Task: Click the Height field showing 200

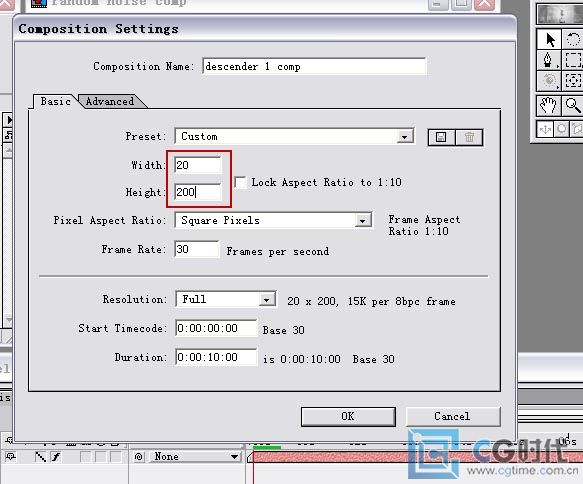Action: [x=197, y=192]
